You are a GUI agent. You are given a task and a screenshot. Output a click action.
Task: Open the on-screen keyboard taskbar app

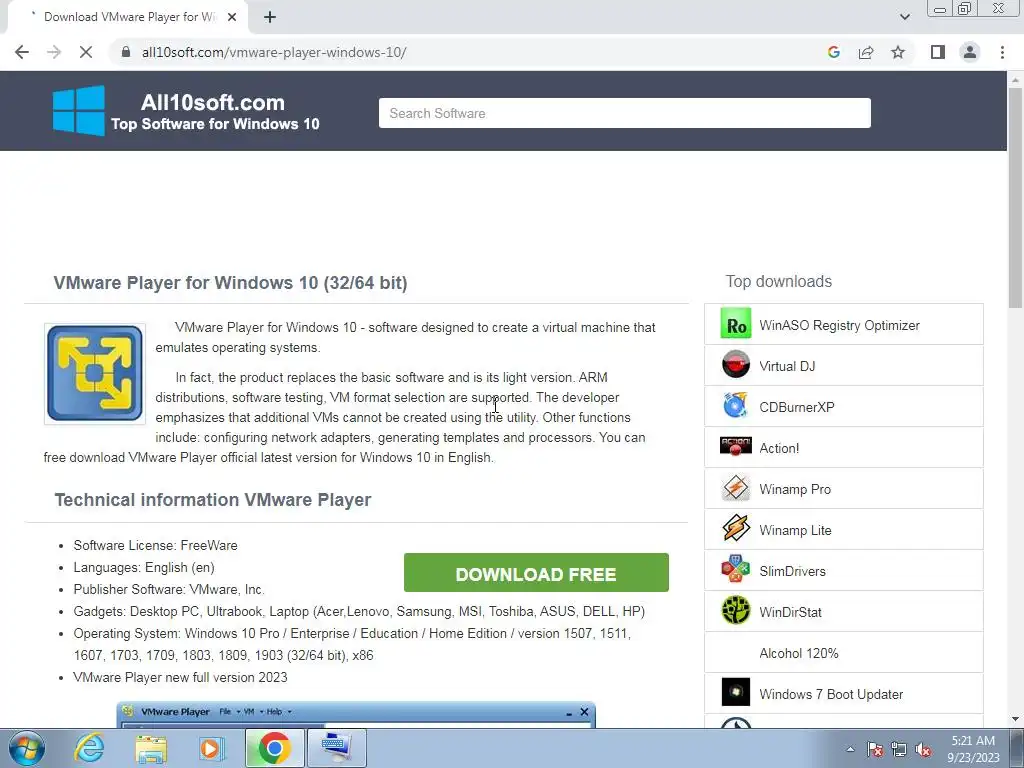(336, 748)
